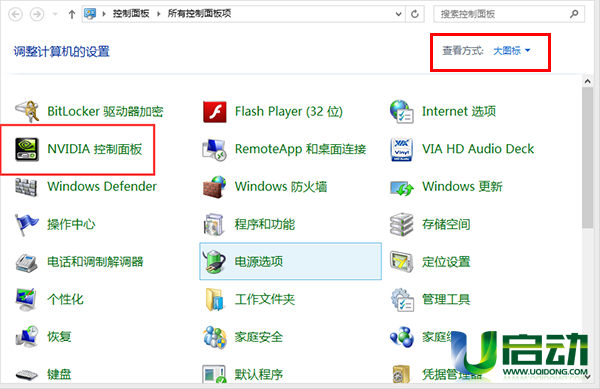Select 控制面板 in the breadcrumb path
Screen dimensions: 600x389
click(x=131, y=14)
